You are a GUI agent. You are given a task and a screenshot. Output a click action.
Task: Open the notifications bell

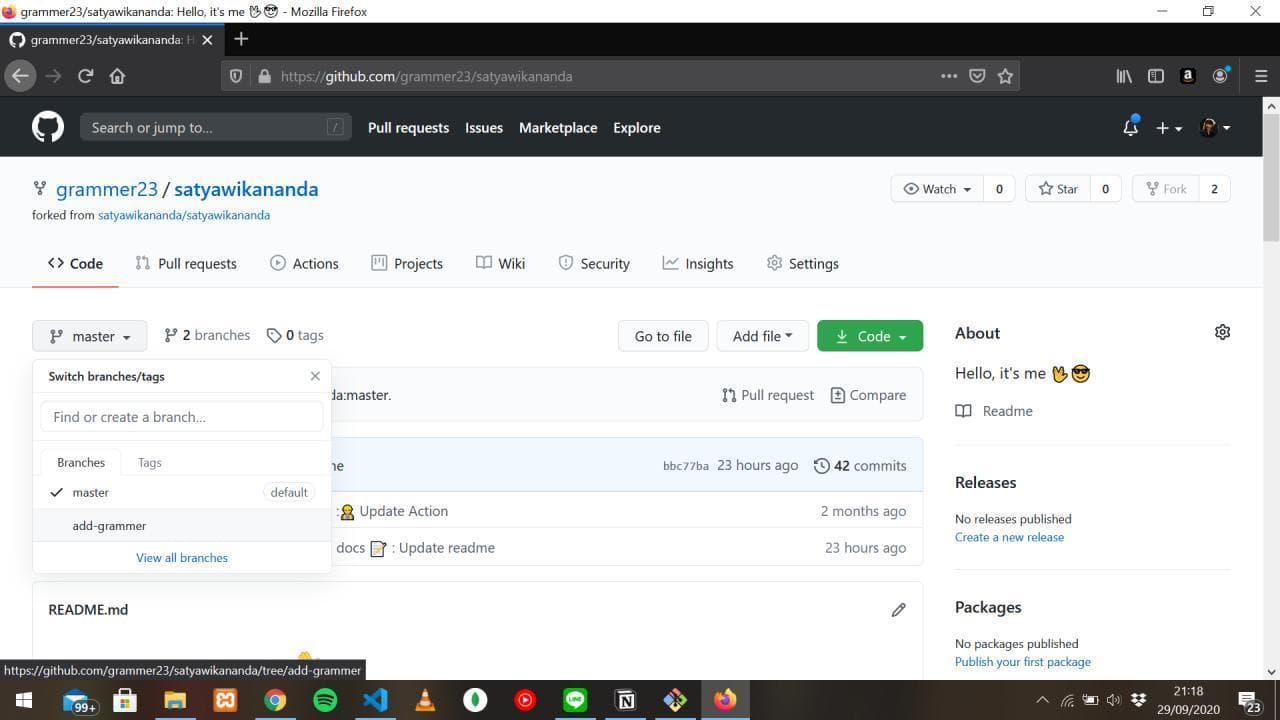click(1130, 127)
